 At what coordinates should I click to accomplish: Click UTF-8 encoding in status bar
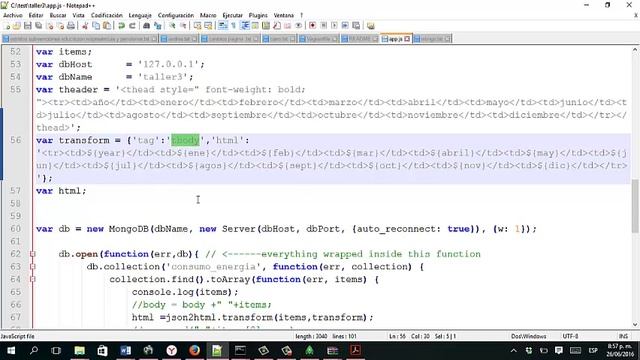570,336
